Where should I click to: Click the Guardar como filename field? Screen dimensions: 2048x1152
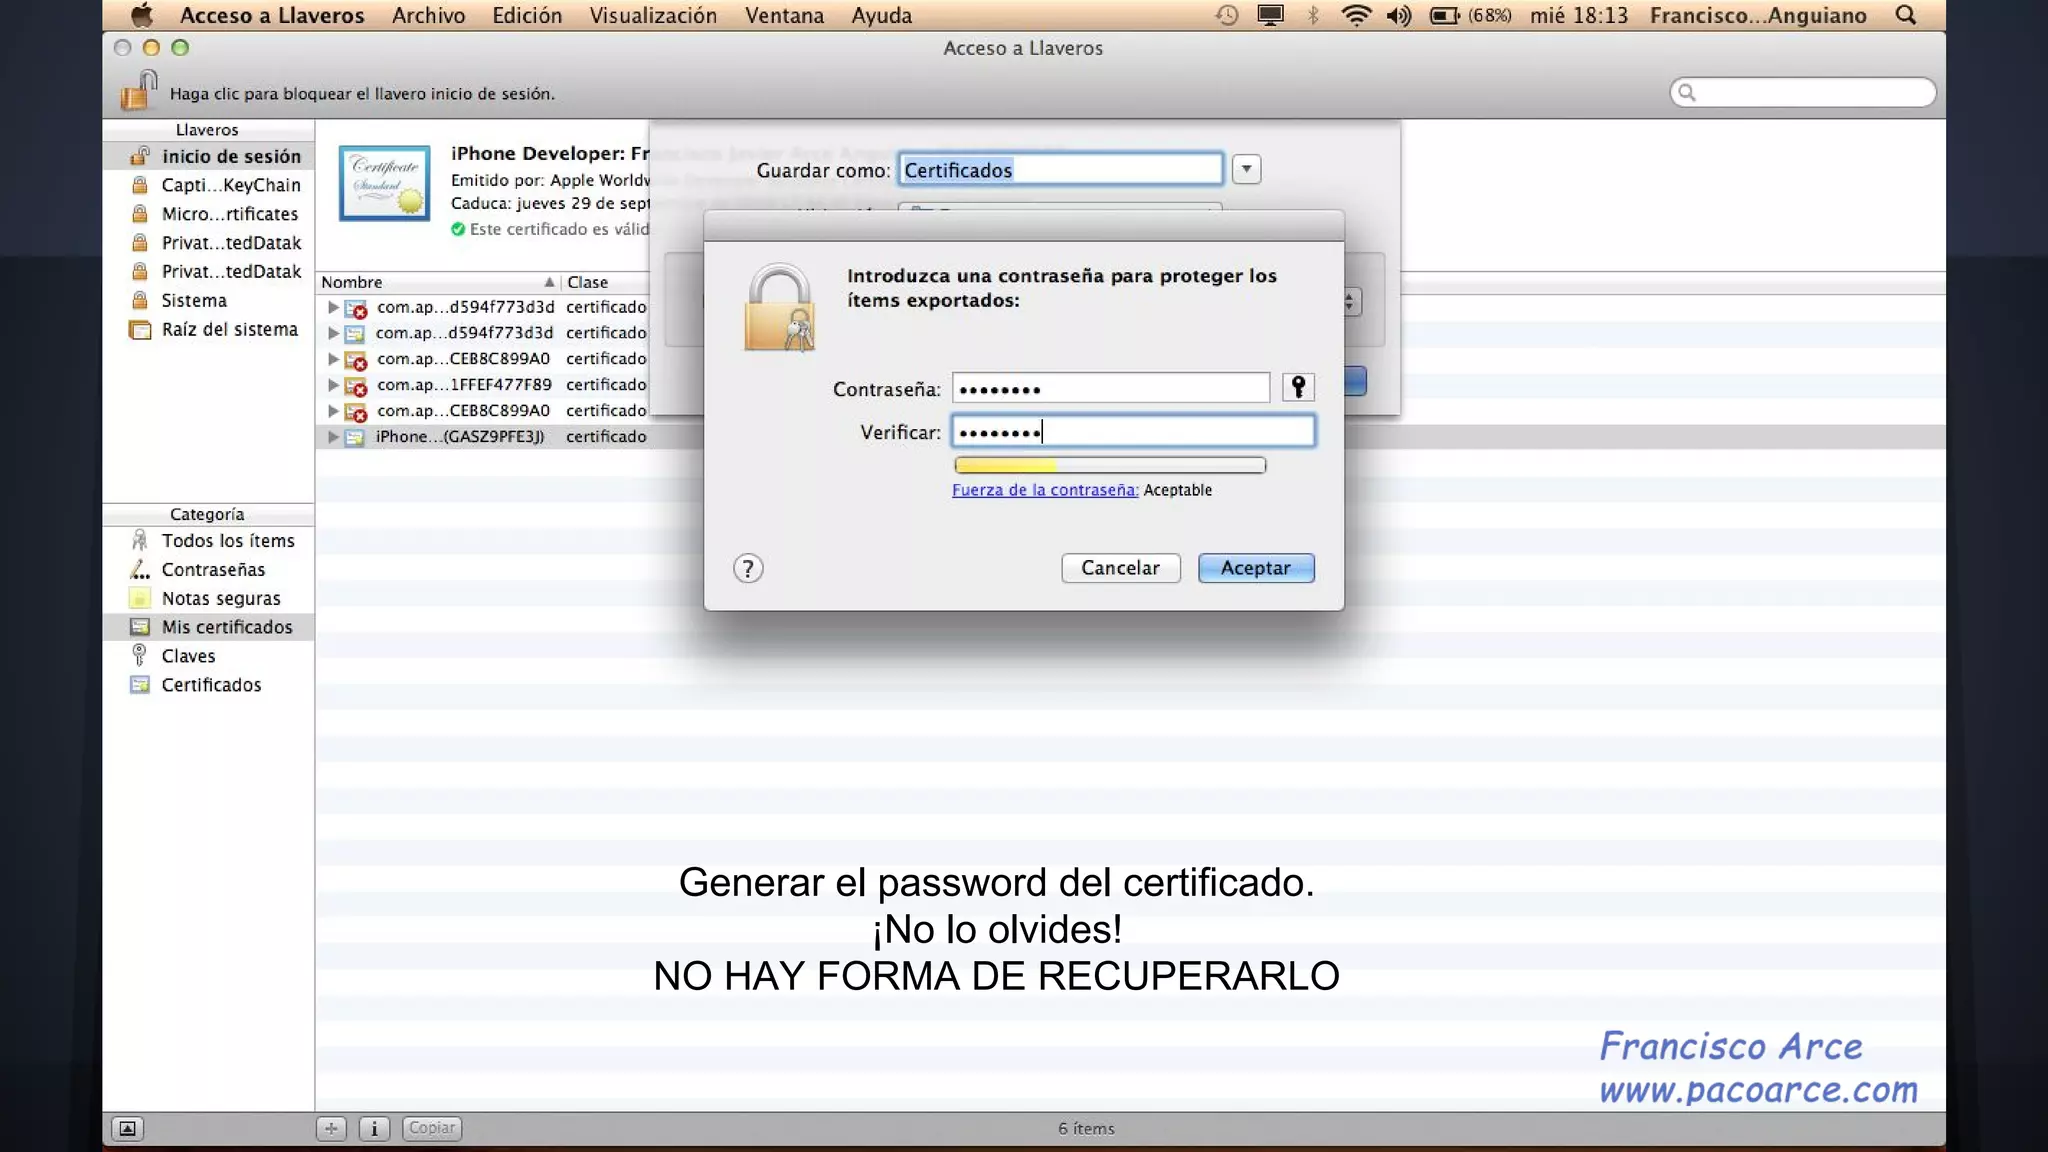point(1060,169)
